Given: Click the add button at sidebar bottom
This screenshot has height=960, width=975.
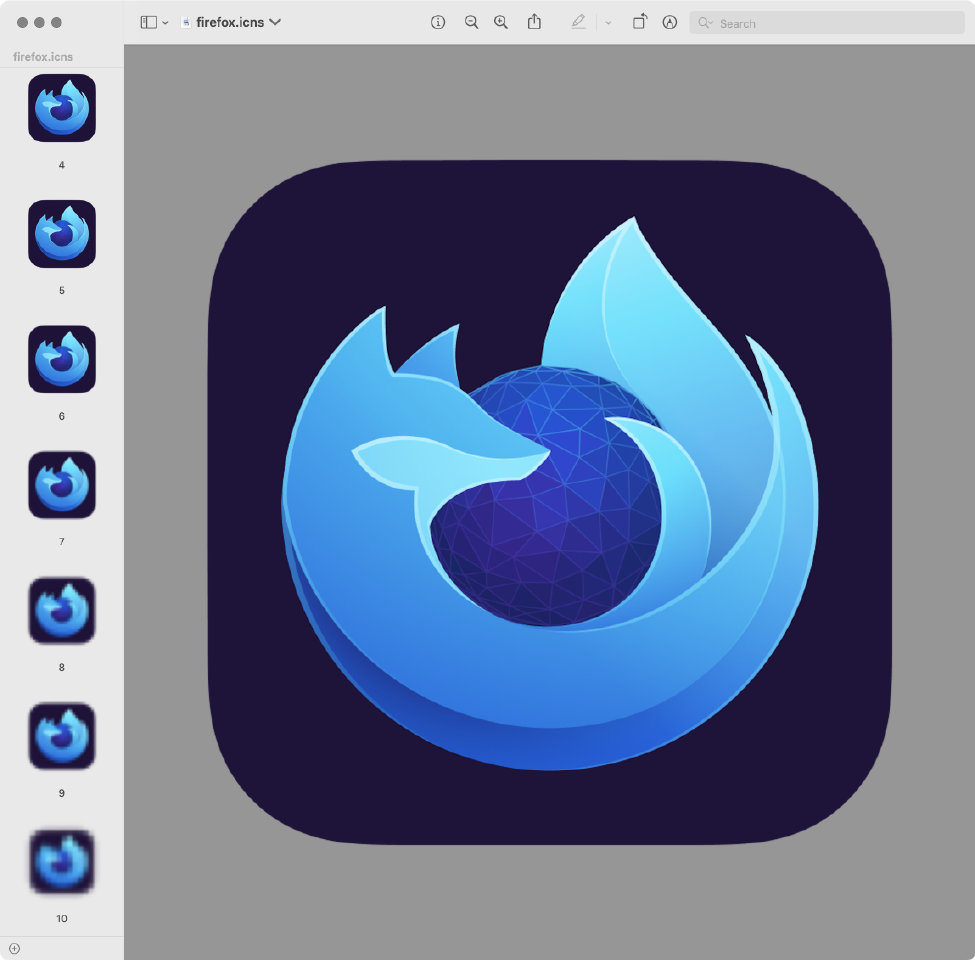Looking at the screenshot, I should [14, 948].
